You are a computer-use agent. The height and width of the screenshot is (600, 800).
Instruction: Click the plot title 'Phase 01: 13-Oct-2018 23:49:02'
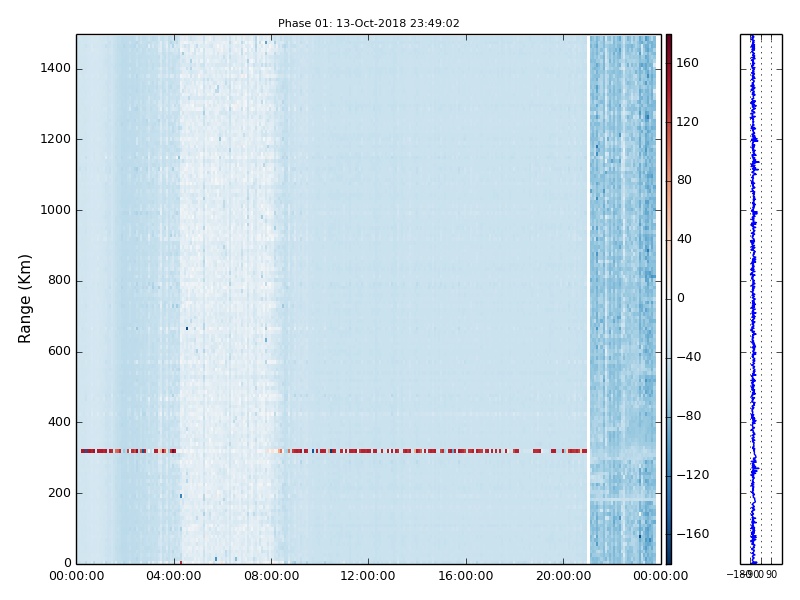click(368, 23)
